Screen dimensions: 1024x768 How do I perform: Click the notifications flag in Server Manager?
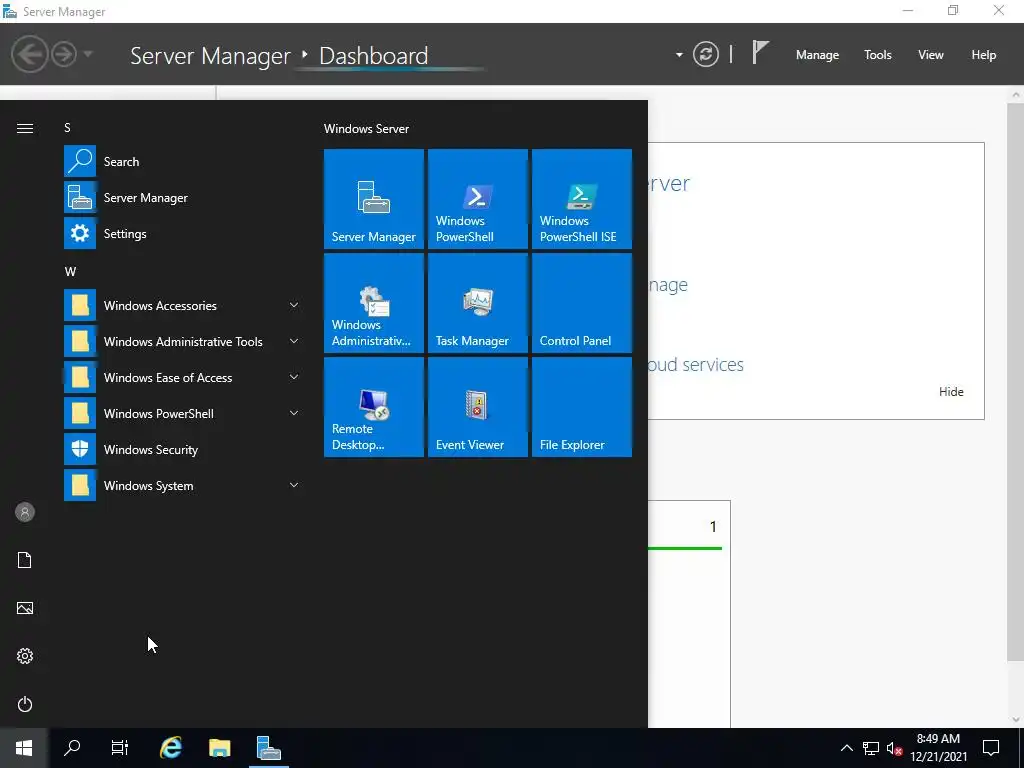pyautogui.click(x=760, y=53)
